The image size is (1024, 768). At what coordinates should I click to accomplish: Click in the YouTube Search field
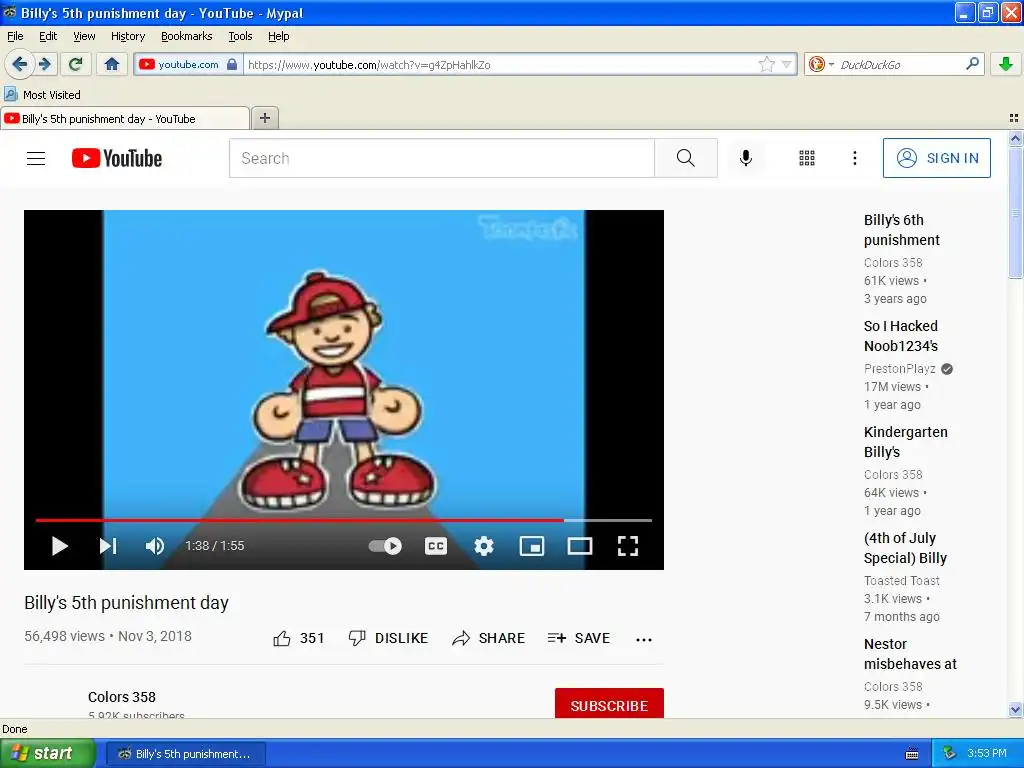click(x=441, y=158)
